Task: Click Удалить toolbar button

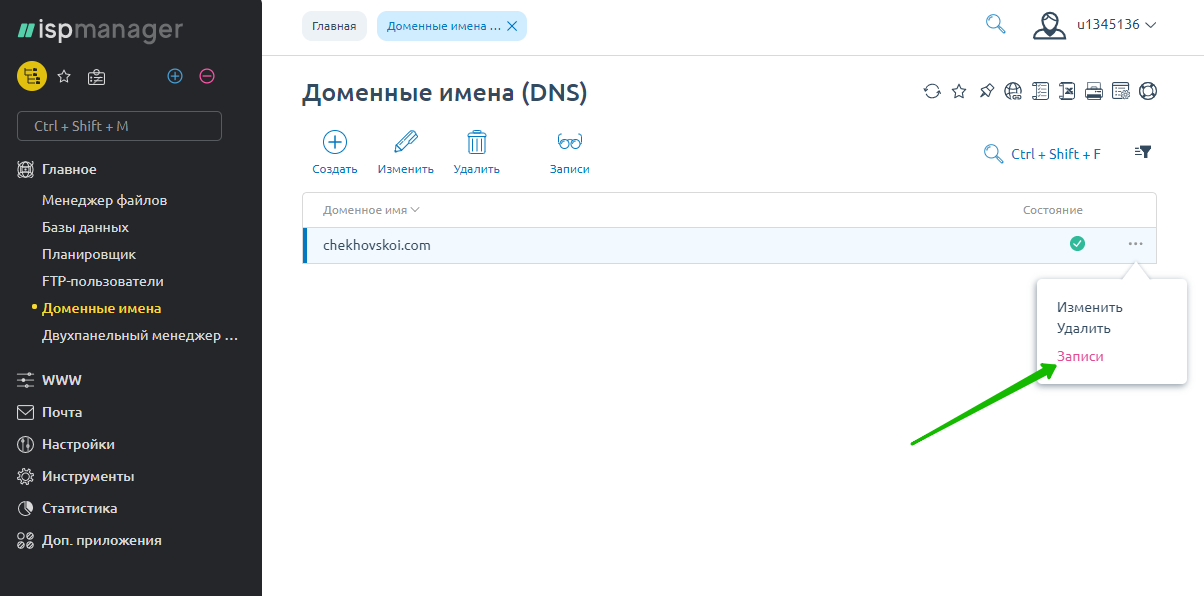Action: coord(477,153)
